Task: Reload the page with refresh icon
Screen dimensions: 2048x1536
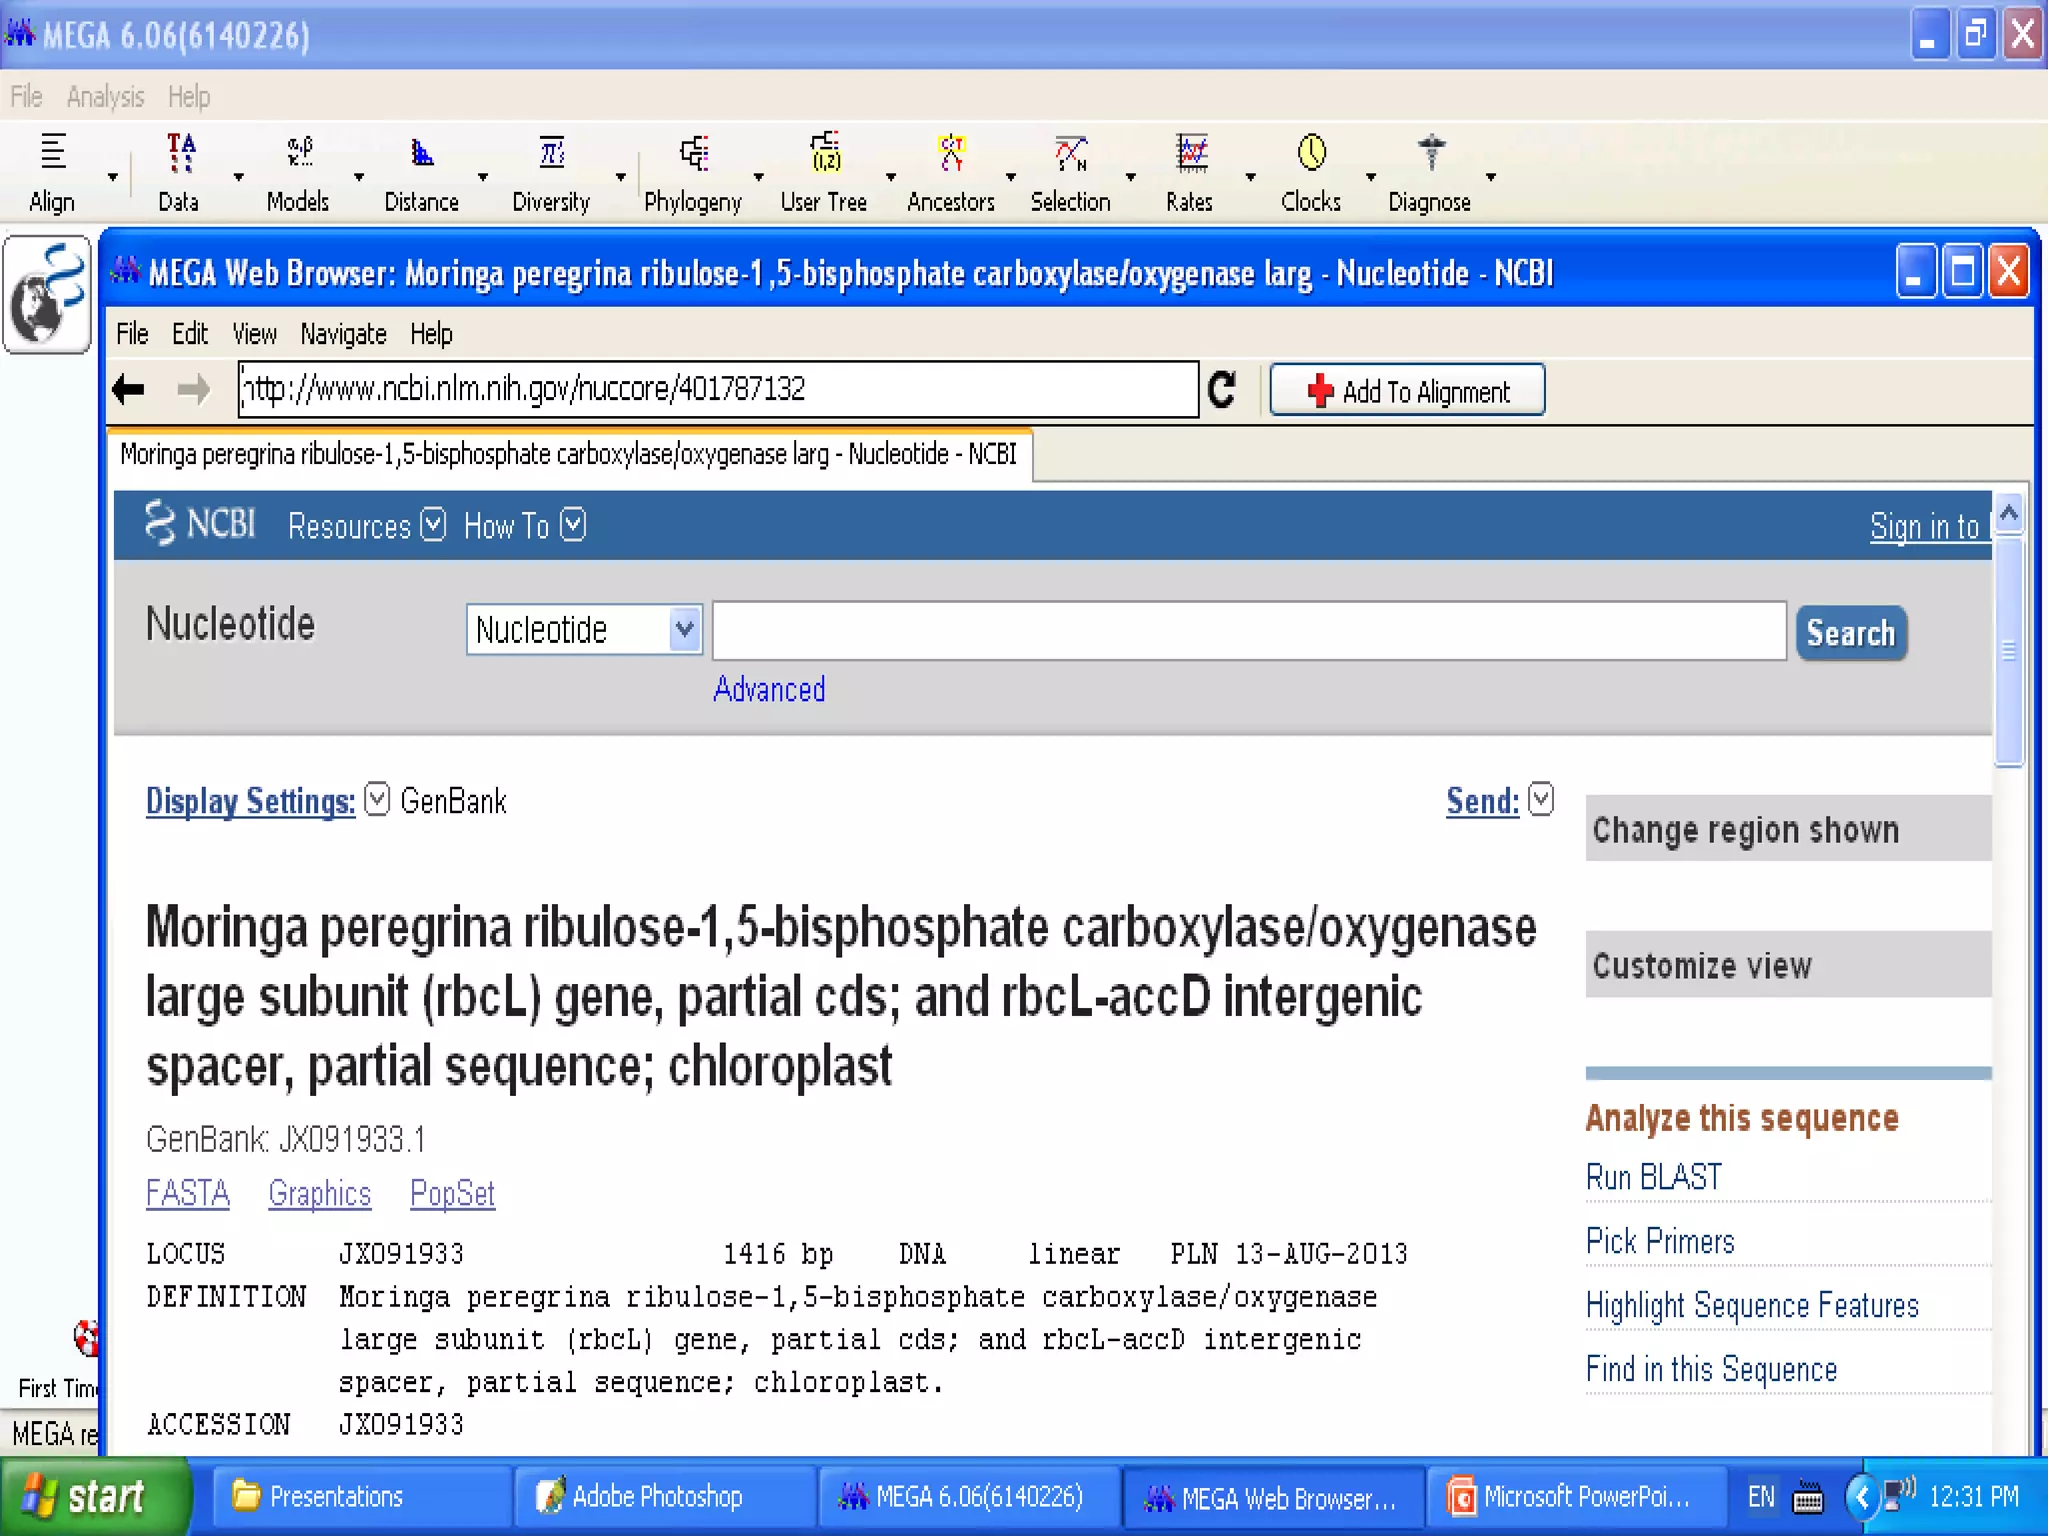Action: tap(1222, 389)
